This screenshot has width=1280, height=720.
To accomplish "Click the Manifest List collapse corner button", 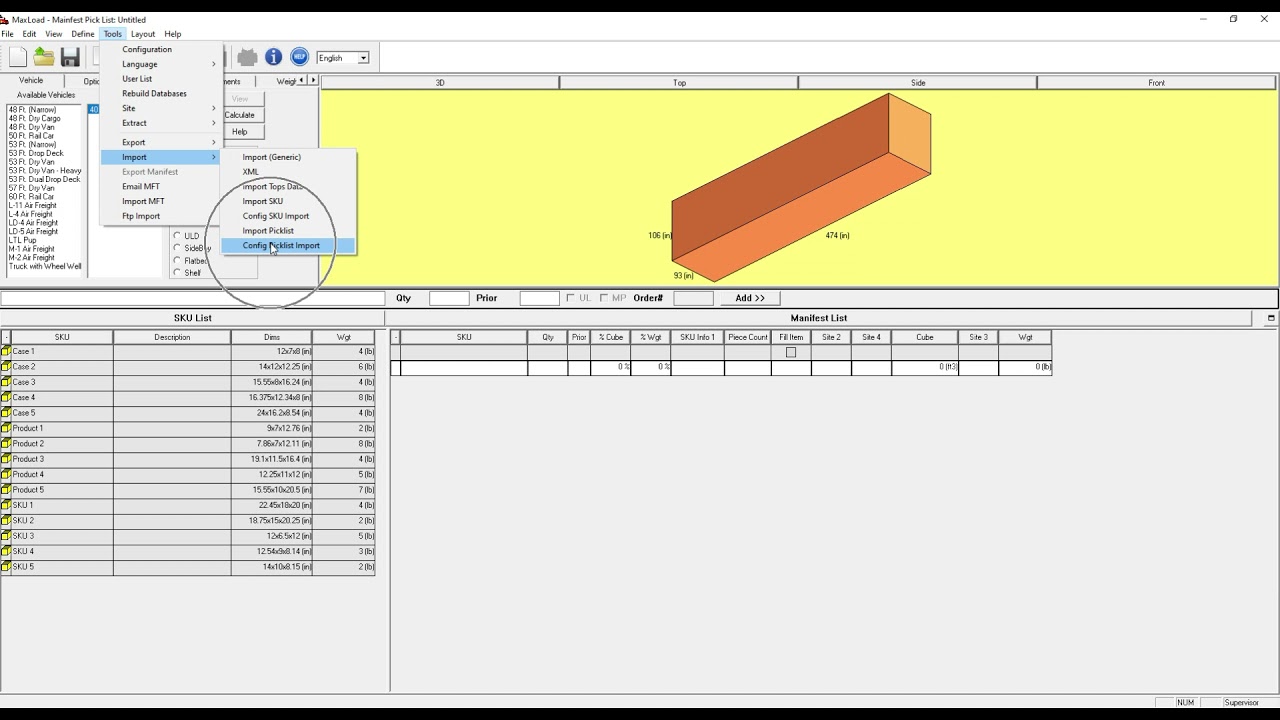I will (x=395, y=337).
